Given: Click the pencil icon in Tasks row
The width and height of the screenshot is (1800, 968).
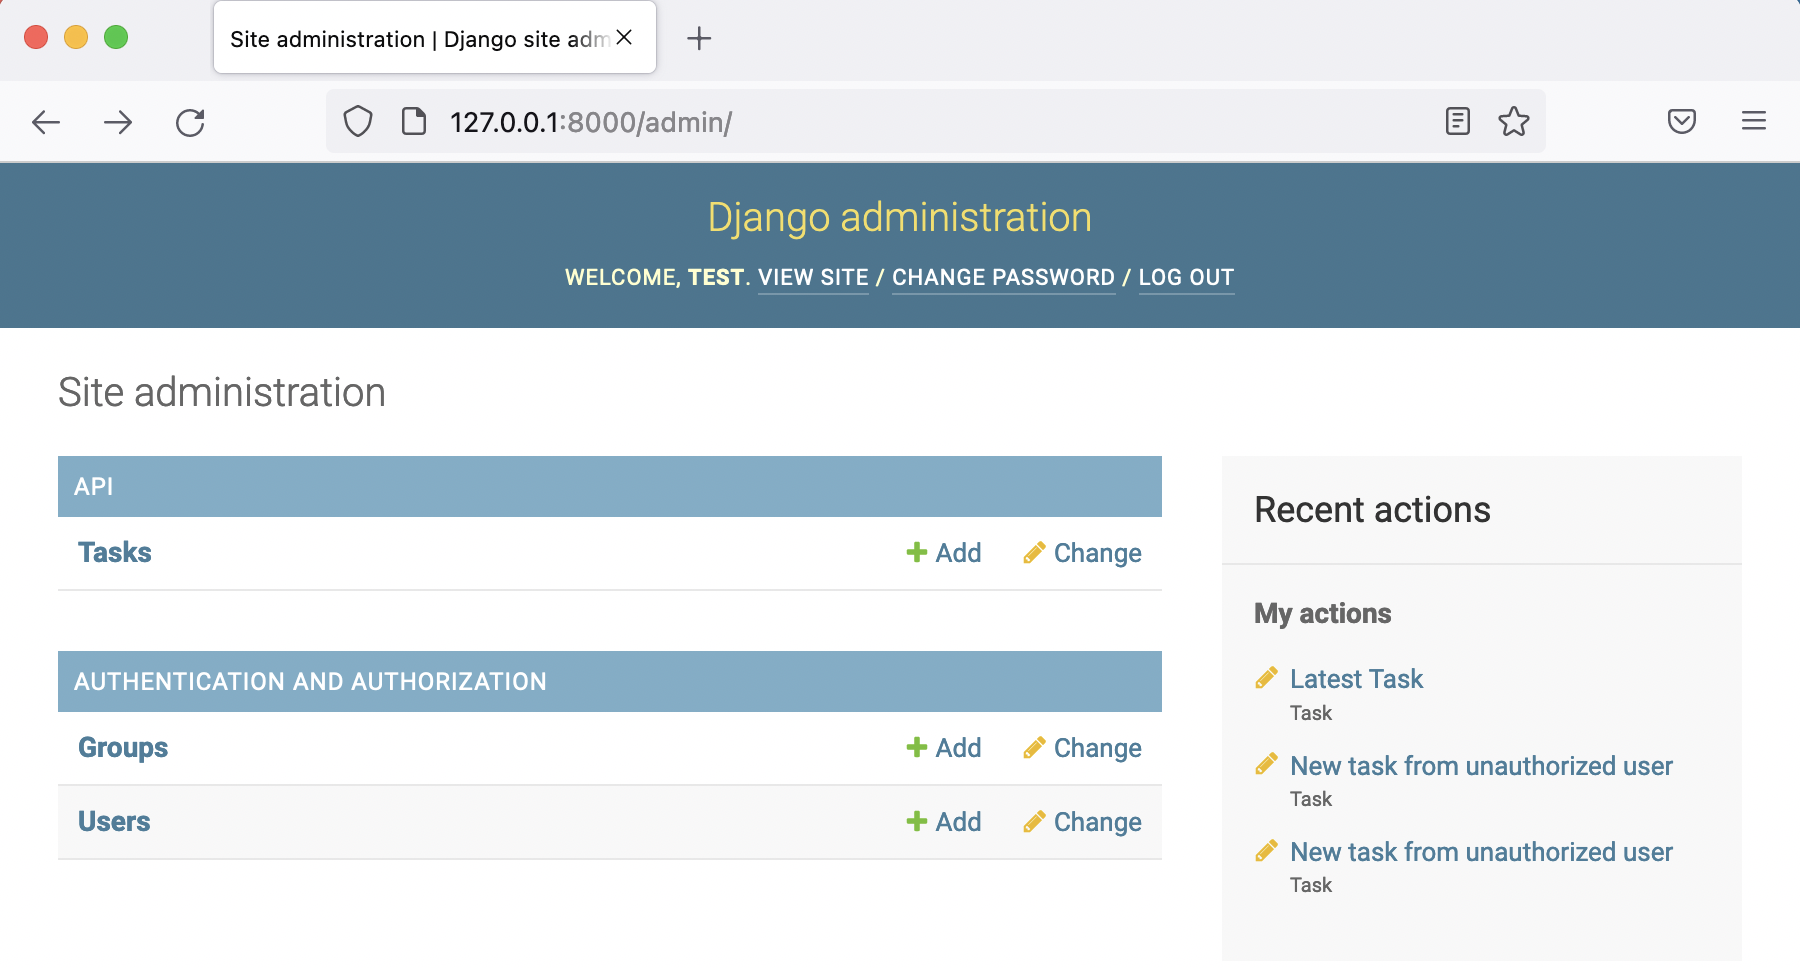Looking at the screenshot, I should pos(1035,552).
